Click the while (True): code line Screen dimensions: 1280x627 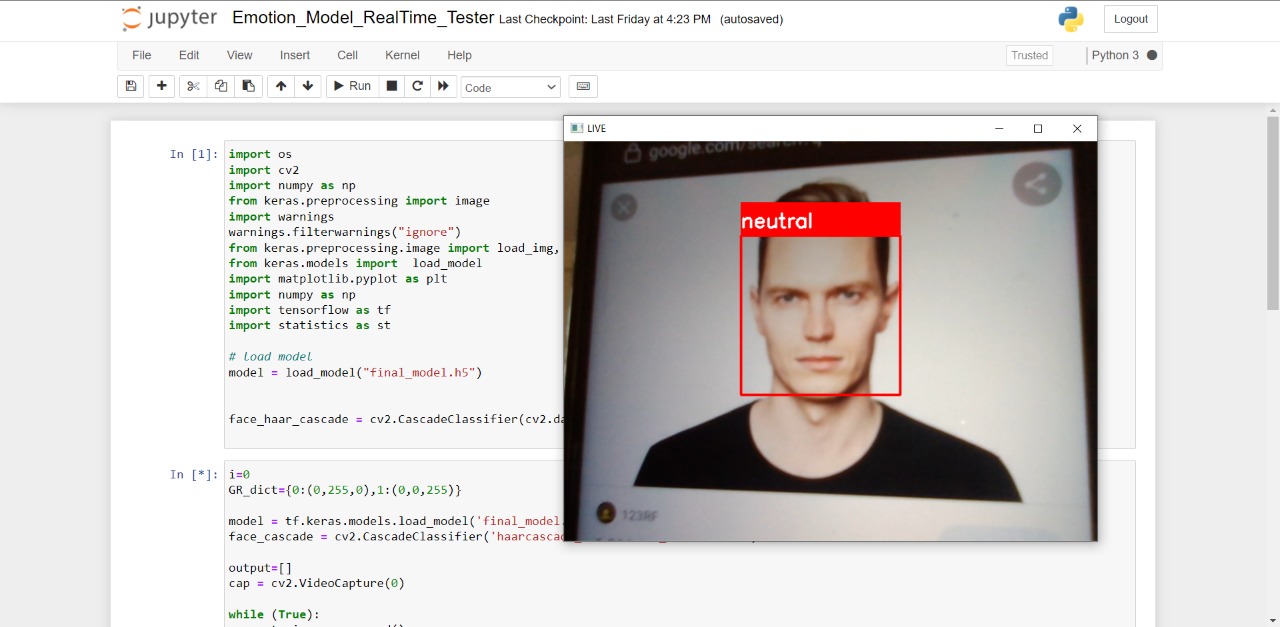point(274,614)
